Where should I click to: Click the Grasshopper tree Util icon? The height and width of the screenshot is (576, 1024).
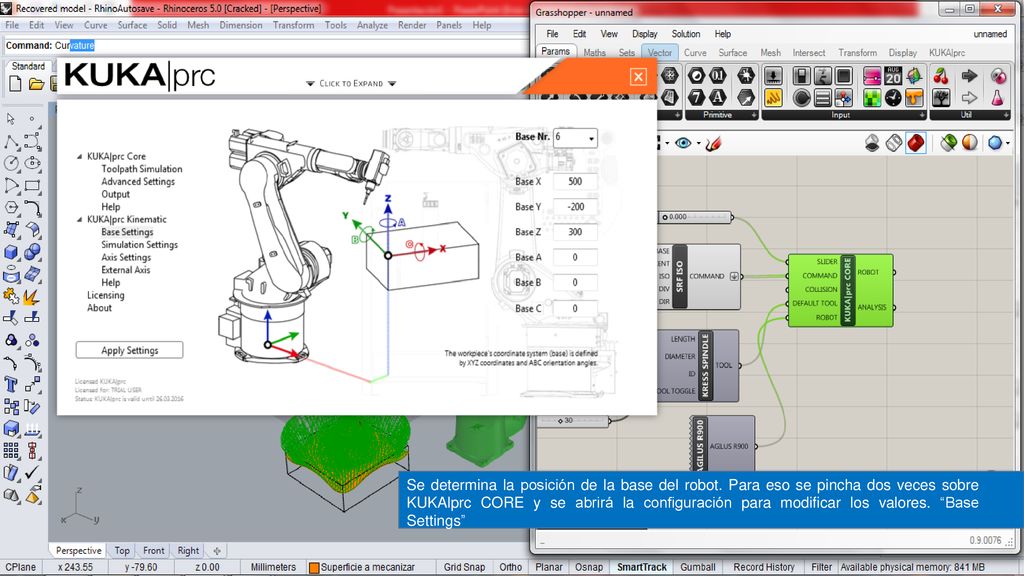[941, 98]
